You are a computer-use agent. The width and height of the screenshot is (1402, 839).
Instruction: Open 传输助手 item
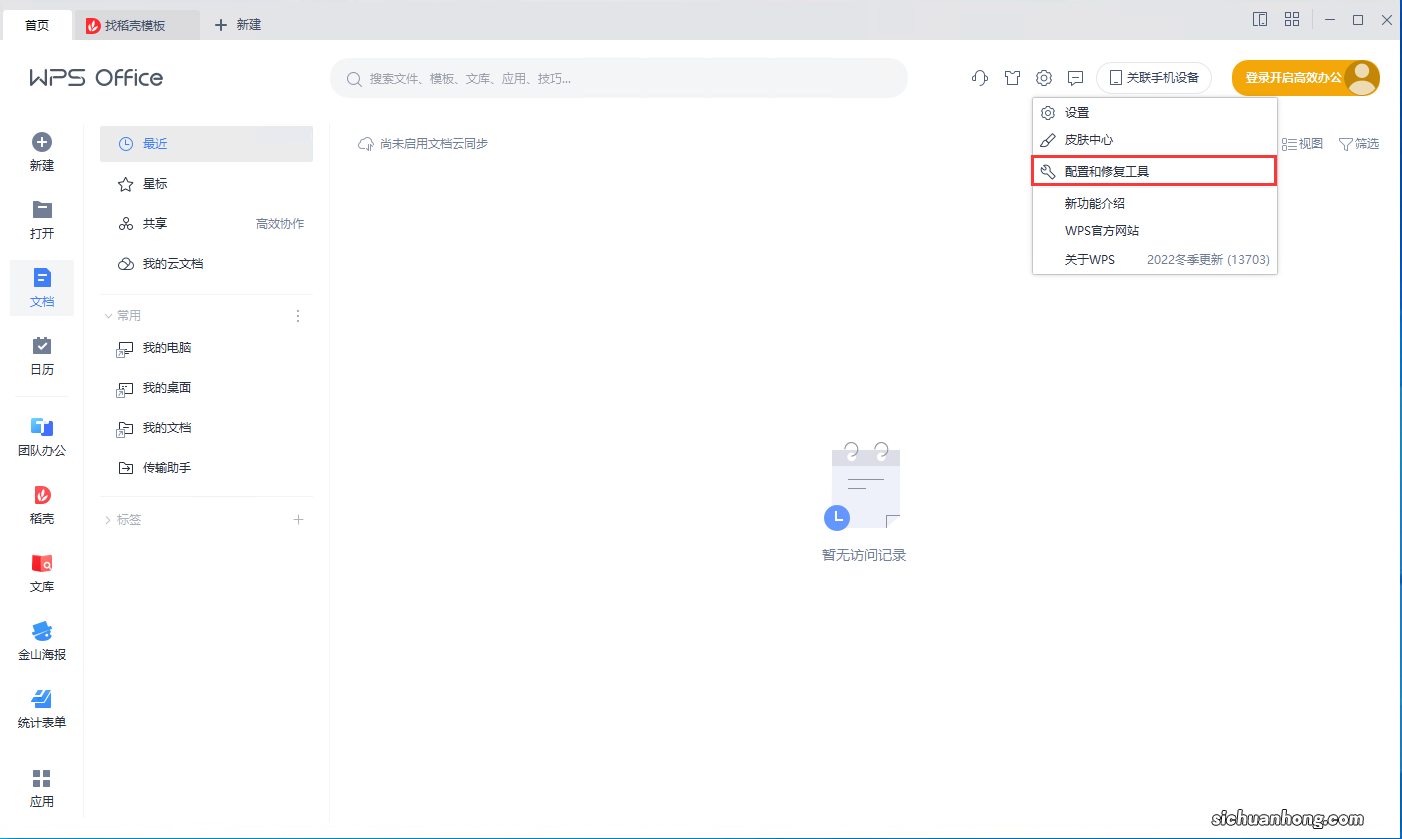click(206, 468)
